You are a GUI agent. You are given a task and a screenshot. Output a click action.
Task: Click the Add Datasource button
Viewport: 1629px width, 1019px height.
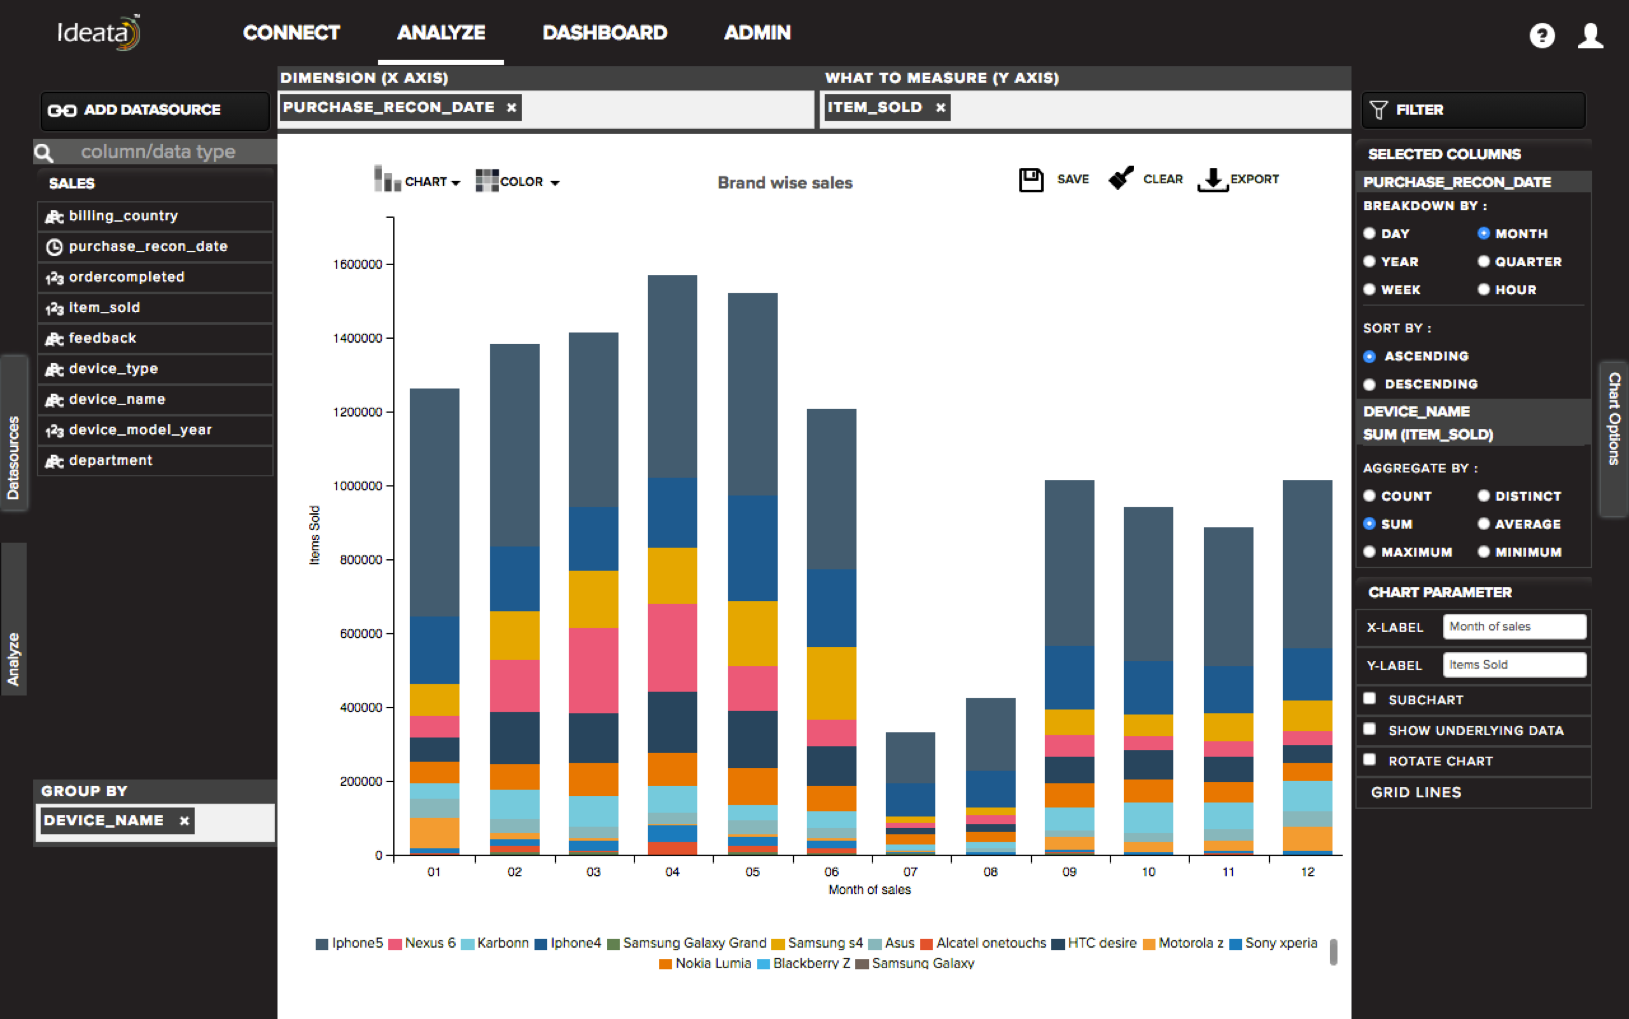tap(155, 110)
